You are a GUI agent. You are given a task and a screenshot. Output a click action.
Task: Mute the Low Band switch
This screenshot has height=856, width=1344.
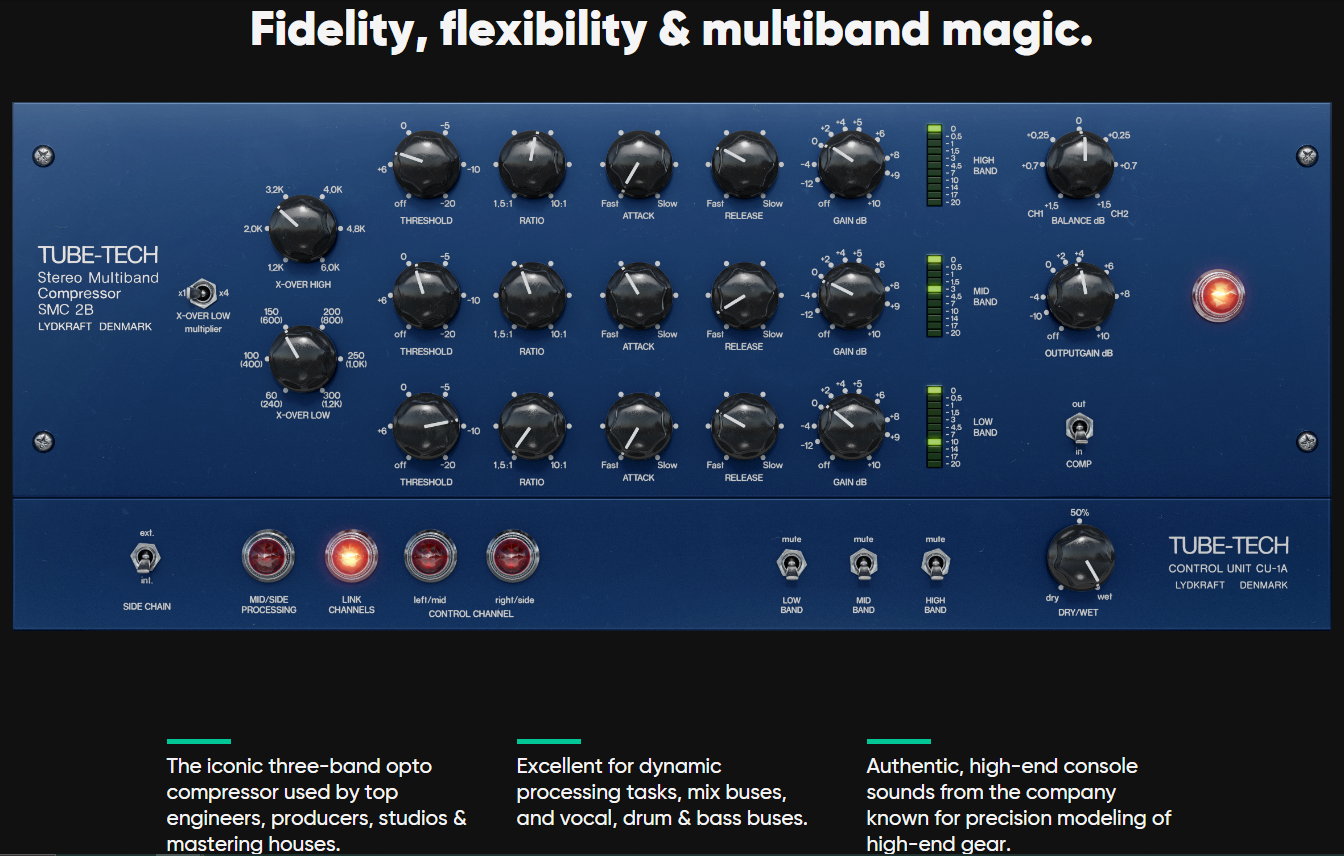point(791,564)
